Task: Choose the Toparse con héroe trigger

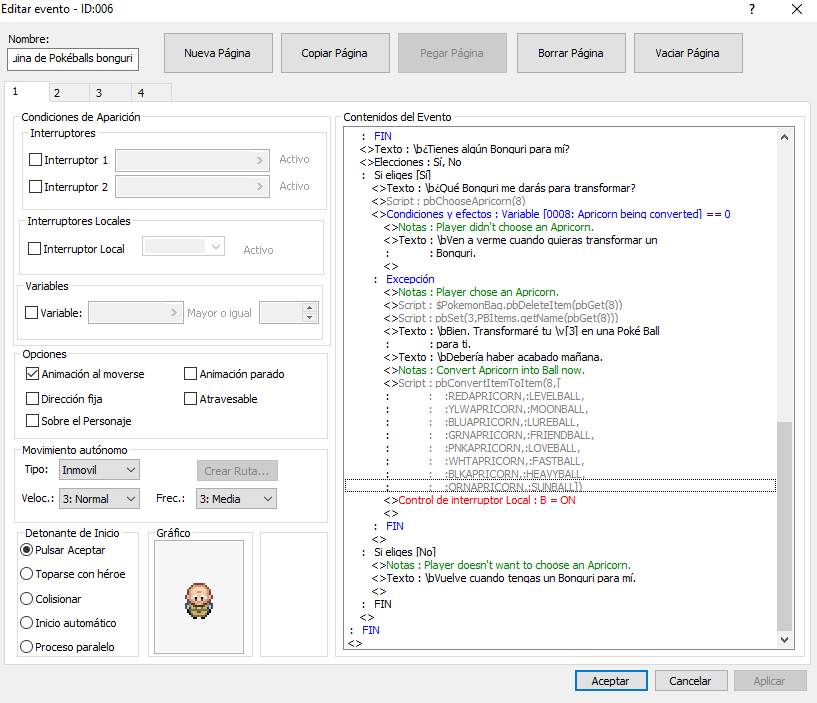Action: 27,575
